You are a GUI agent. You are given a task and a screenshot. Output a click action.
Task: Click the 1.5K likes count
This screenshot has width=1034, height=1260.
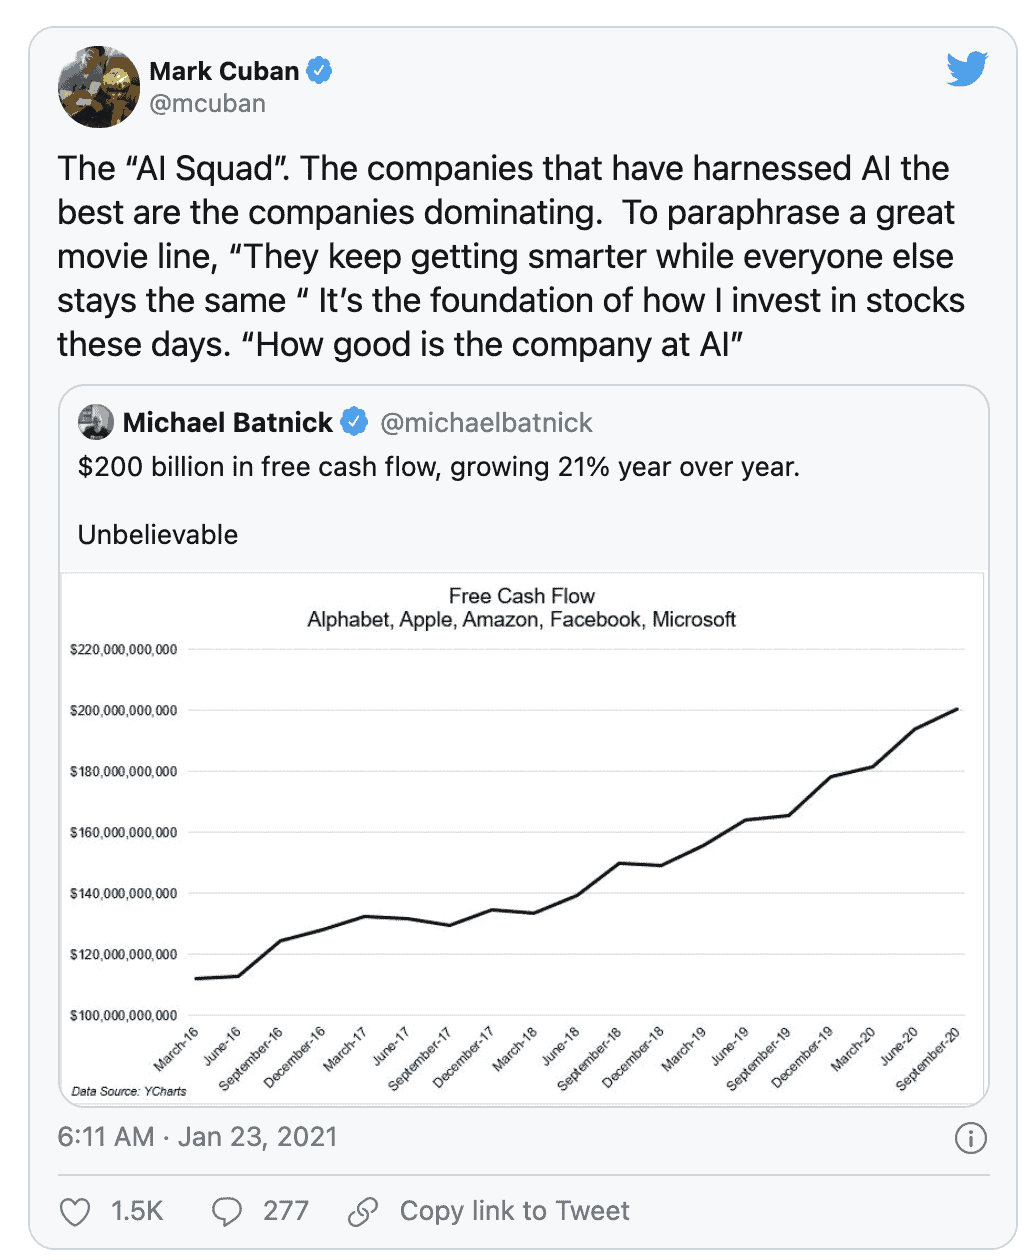pos(137,1211)
